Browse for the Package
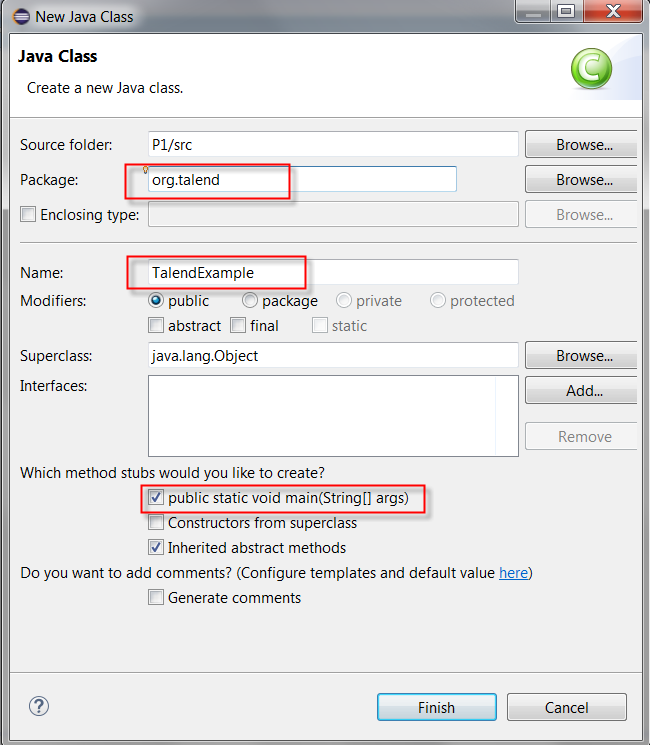This screenshot has height=745, width=650. point(583,180)
